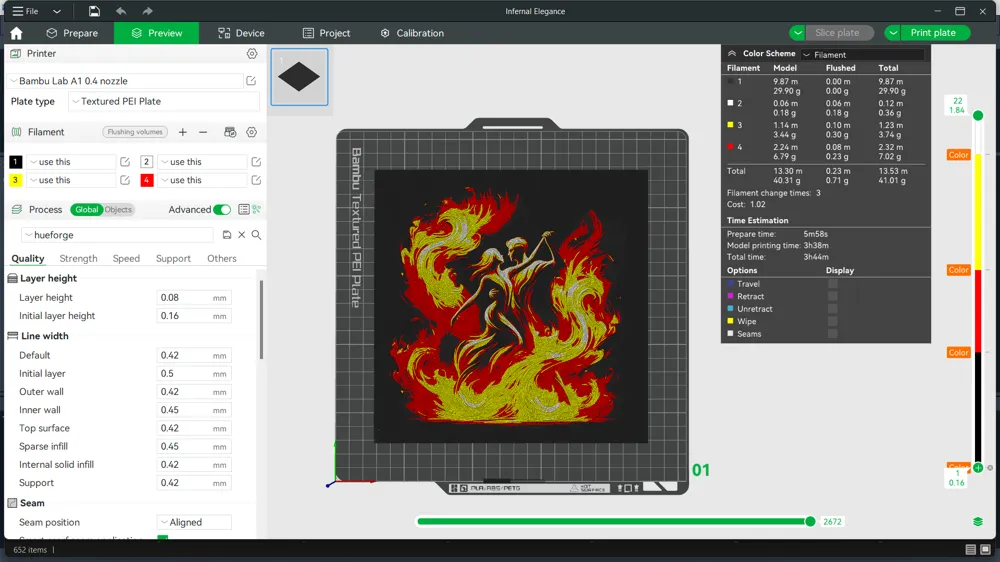1000x562 pixels.
Task: Add a filament with plus icon
Action: pos(182,132)
